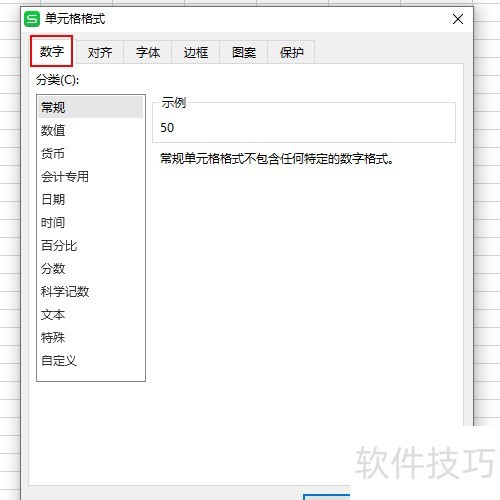Click the WPS spreadsheet logo icon

tap(32, 19)
